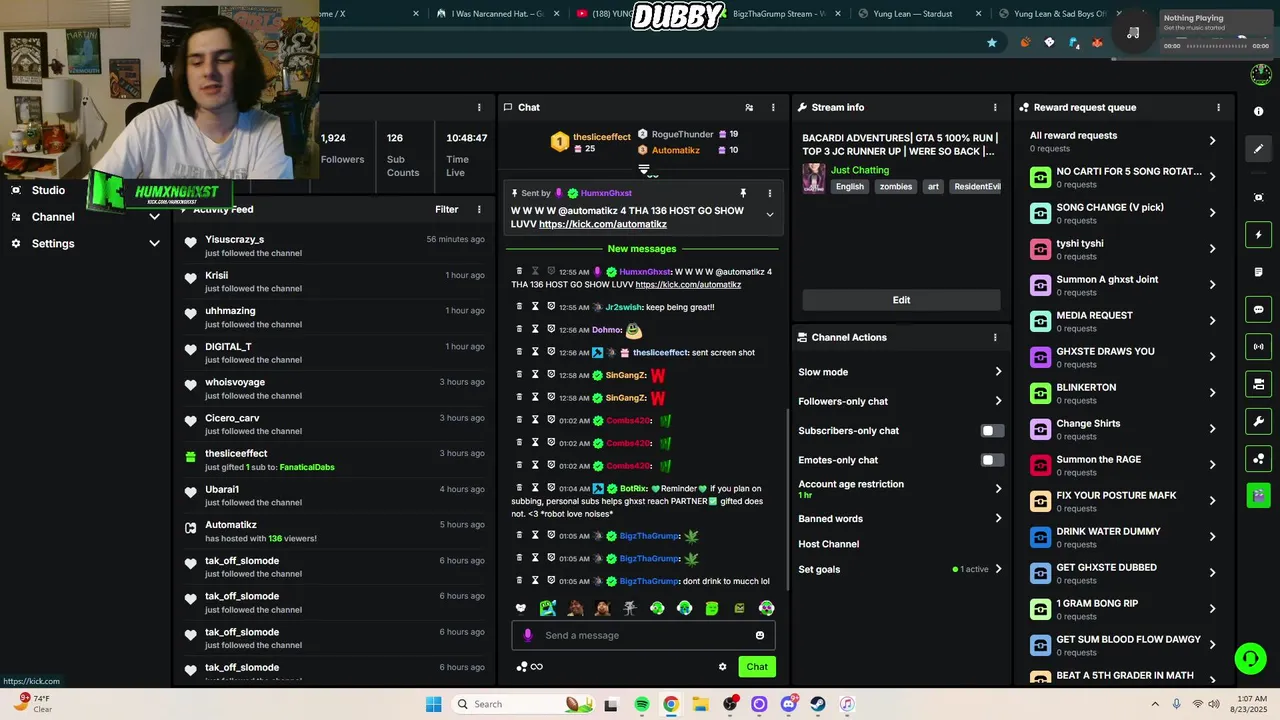Open Steam from the Windows taskbar

click(x=818, y=704)
